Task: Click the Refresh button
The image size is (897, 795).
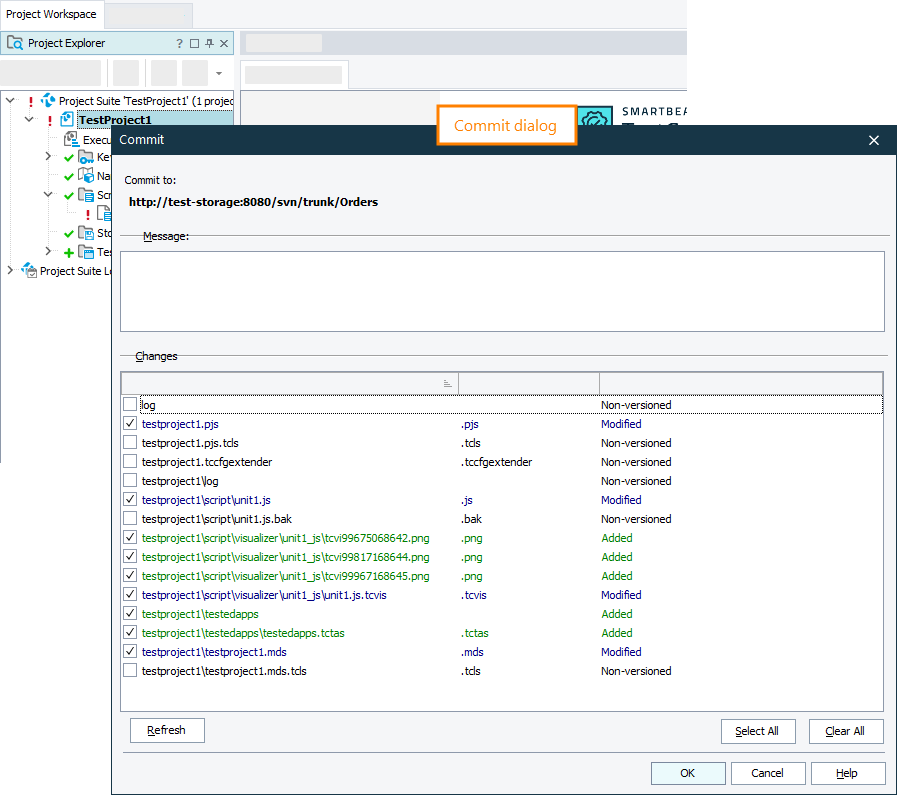Action: coord(167,730)
